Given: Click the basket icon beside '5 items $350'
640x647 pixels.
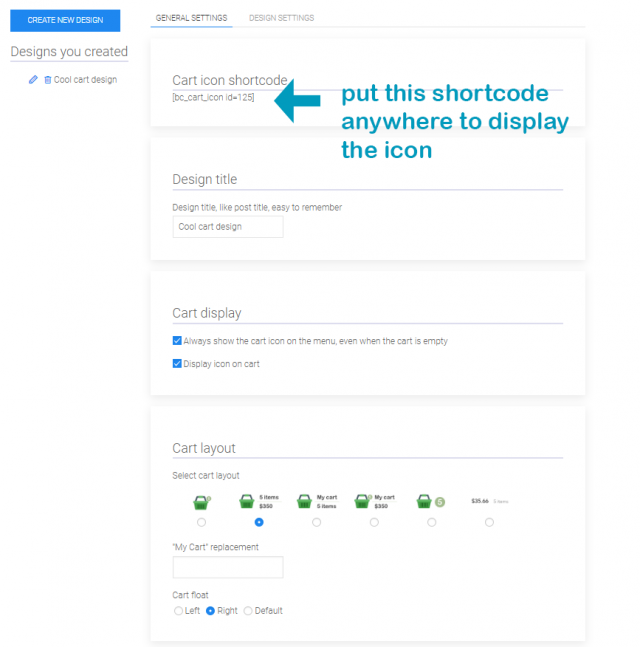Looking at the screenshot, I should (247, 501).
